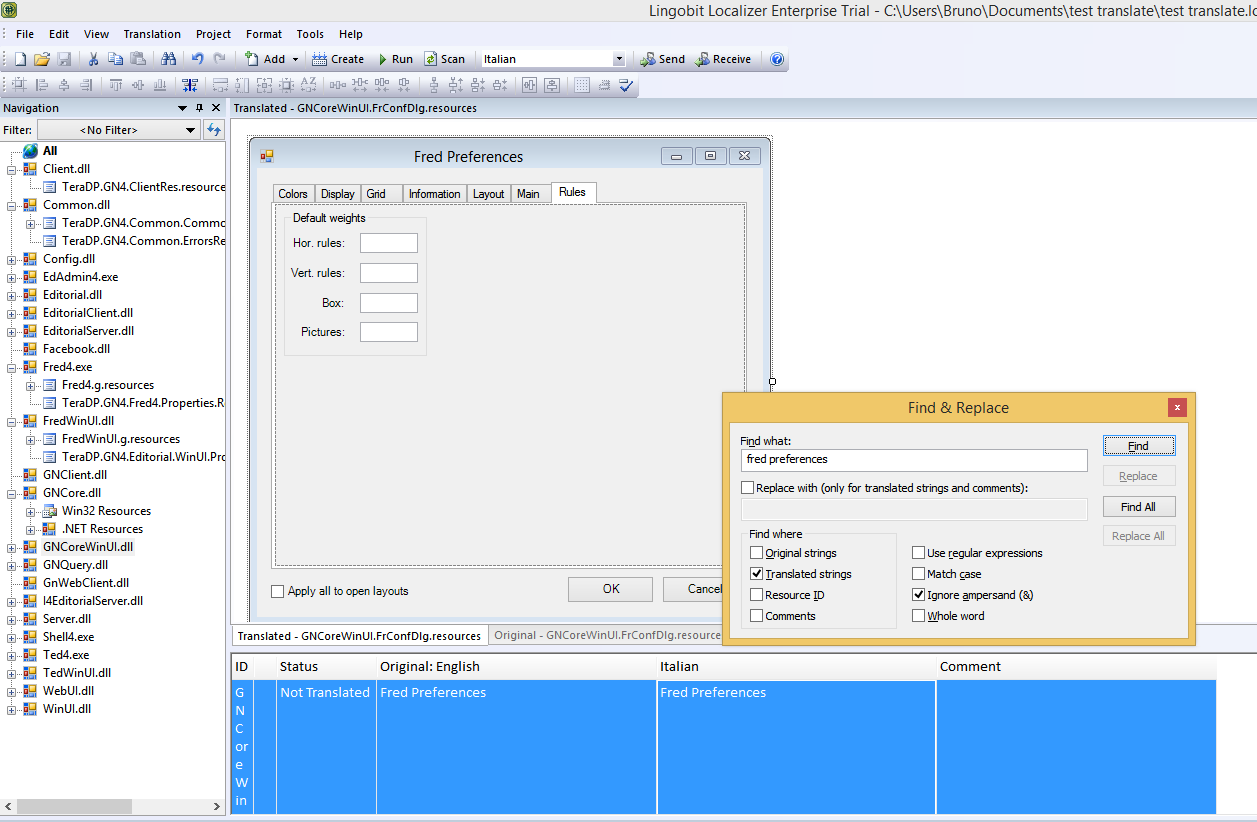Open the Format menu
This screenshot has width=1257, height=822.
pos(264,34)
